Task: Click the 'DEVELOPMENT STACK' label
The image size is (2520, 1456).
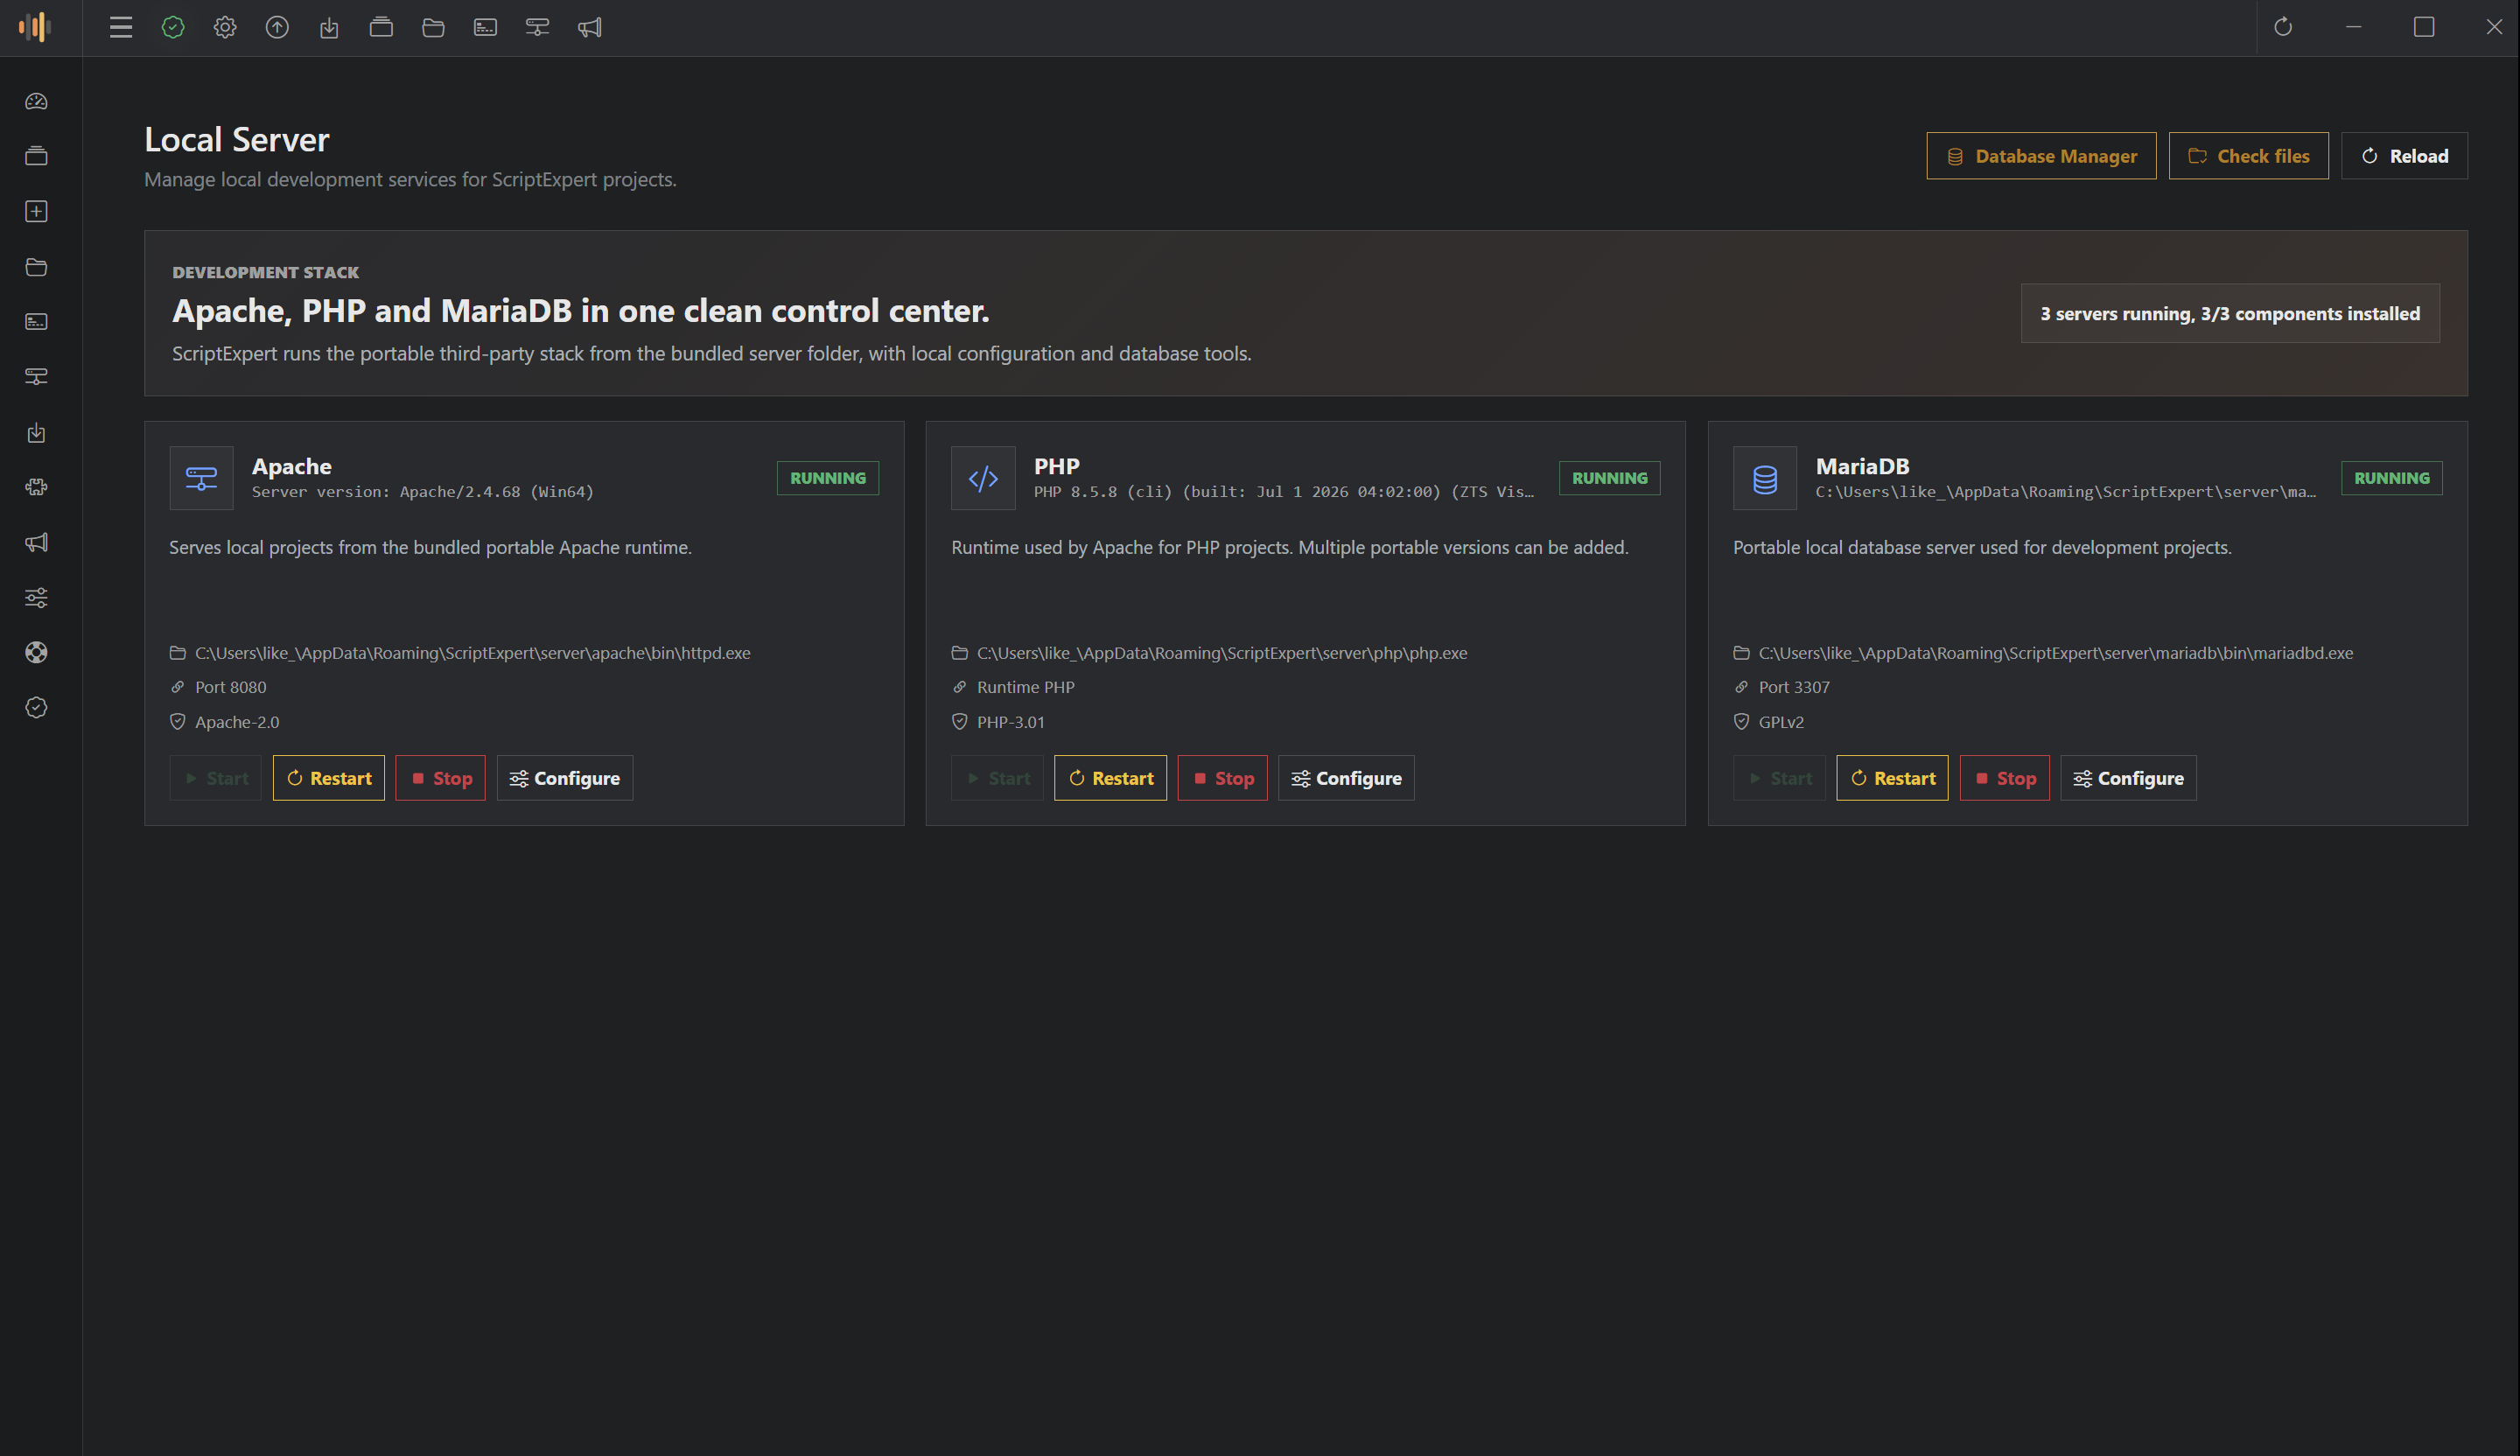Action: coord(265,272)
